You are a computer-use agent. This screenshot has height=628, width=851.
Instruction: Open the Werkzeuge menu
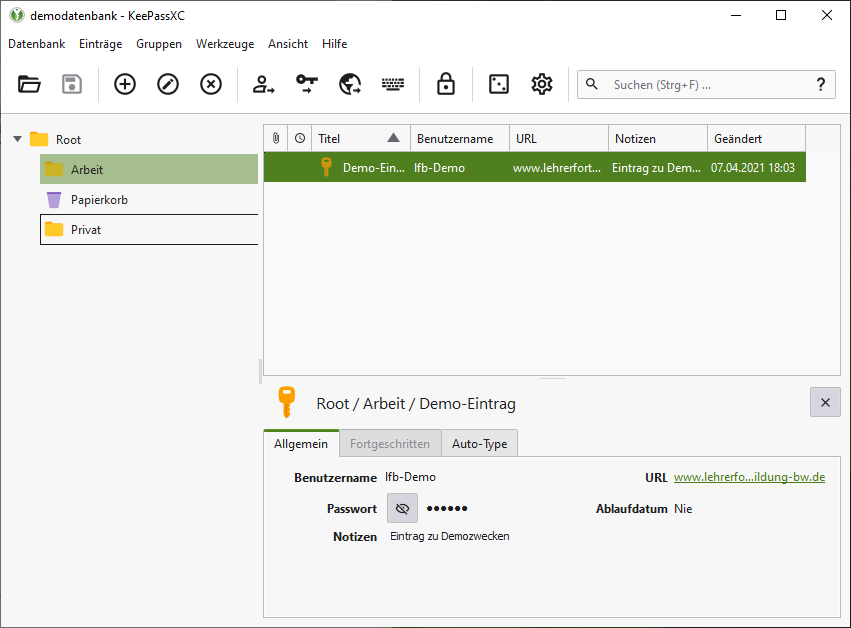[x=225, y=44]
